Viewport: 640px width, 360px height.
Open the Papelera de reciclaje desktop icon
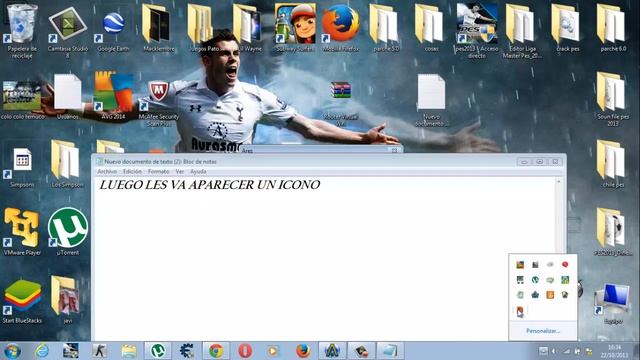coord(22,29)
